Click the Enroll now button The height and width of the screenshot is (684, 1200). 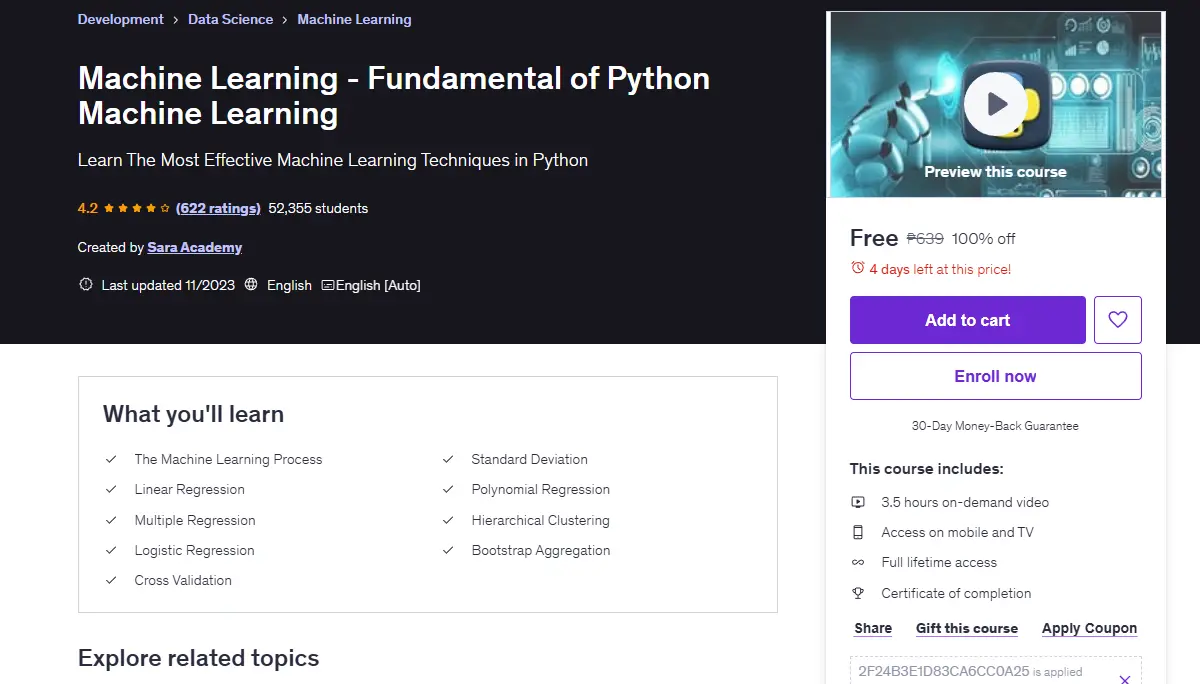pyautogui.click(x=996, y=376)
